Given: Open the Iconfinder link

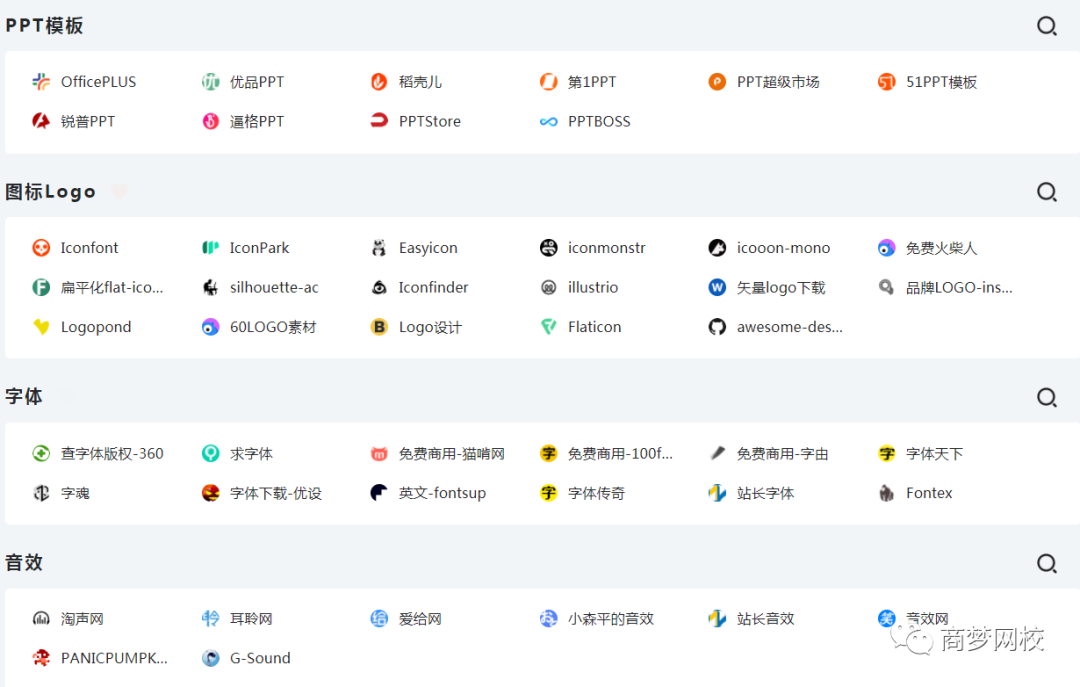Looking at the screenshot, I should 433,288.
